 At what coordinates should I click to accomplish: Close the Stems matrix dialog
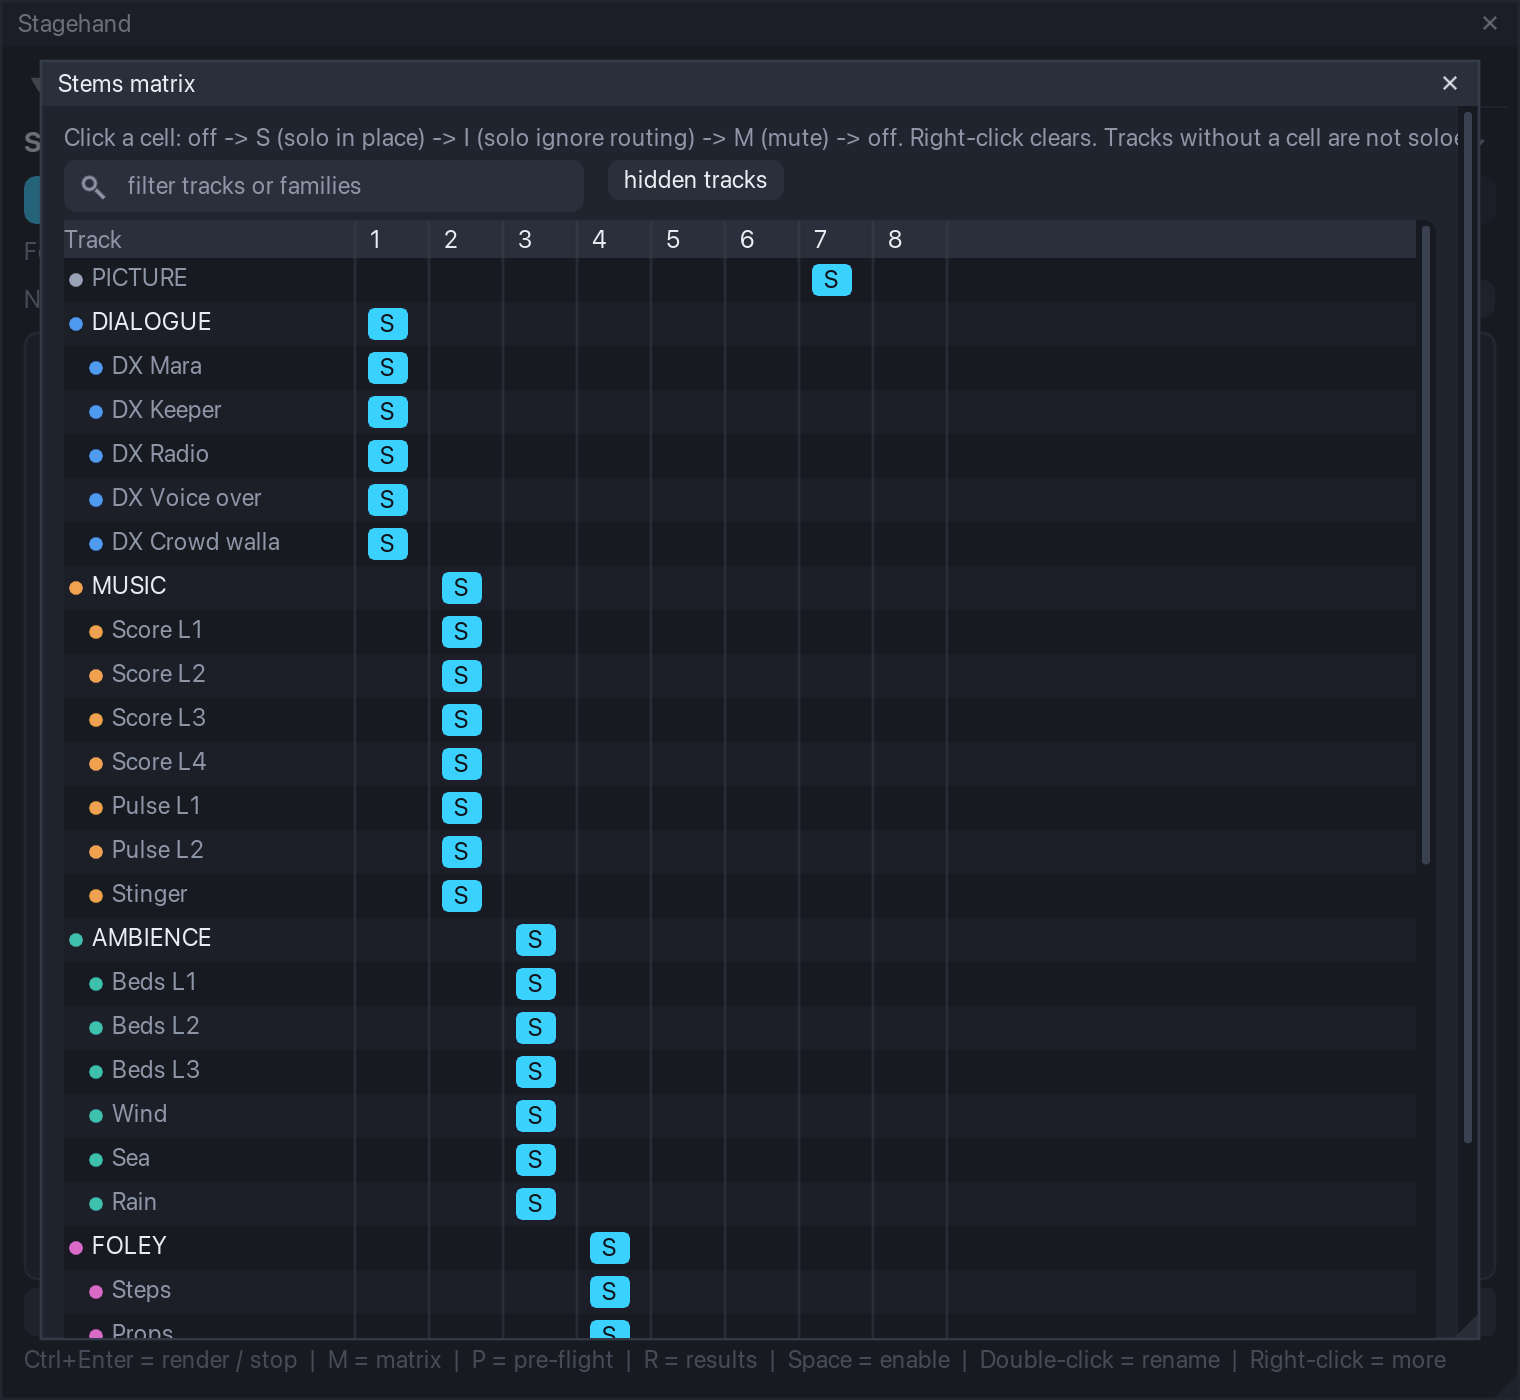click(x=1450, y=83)
